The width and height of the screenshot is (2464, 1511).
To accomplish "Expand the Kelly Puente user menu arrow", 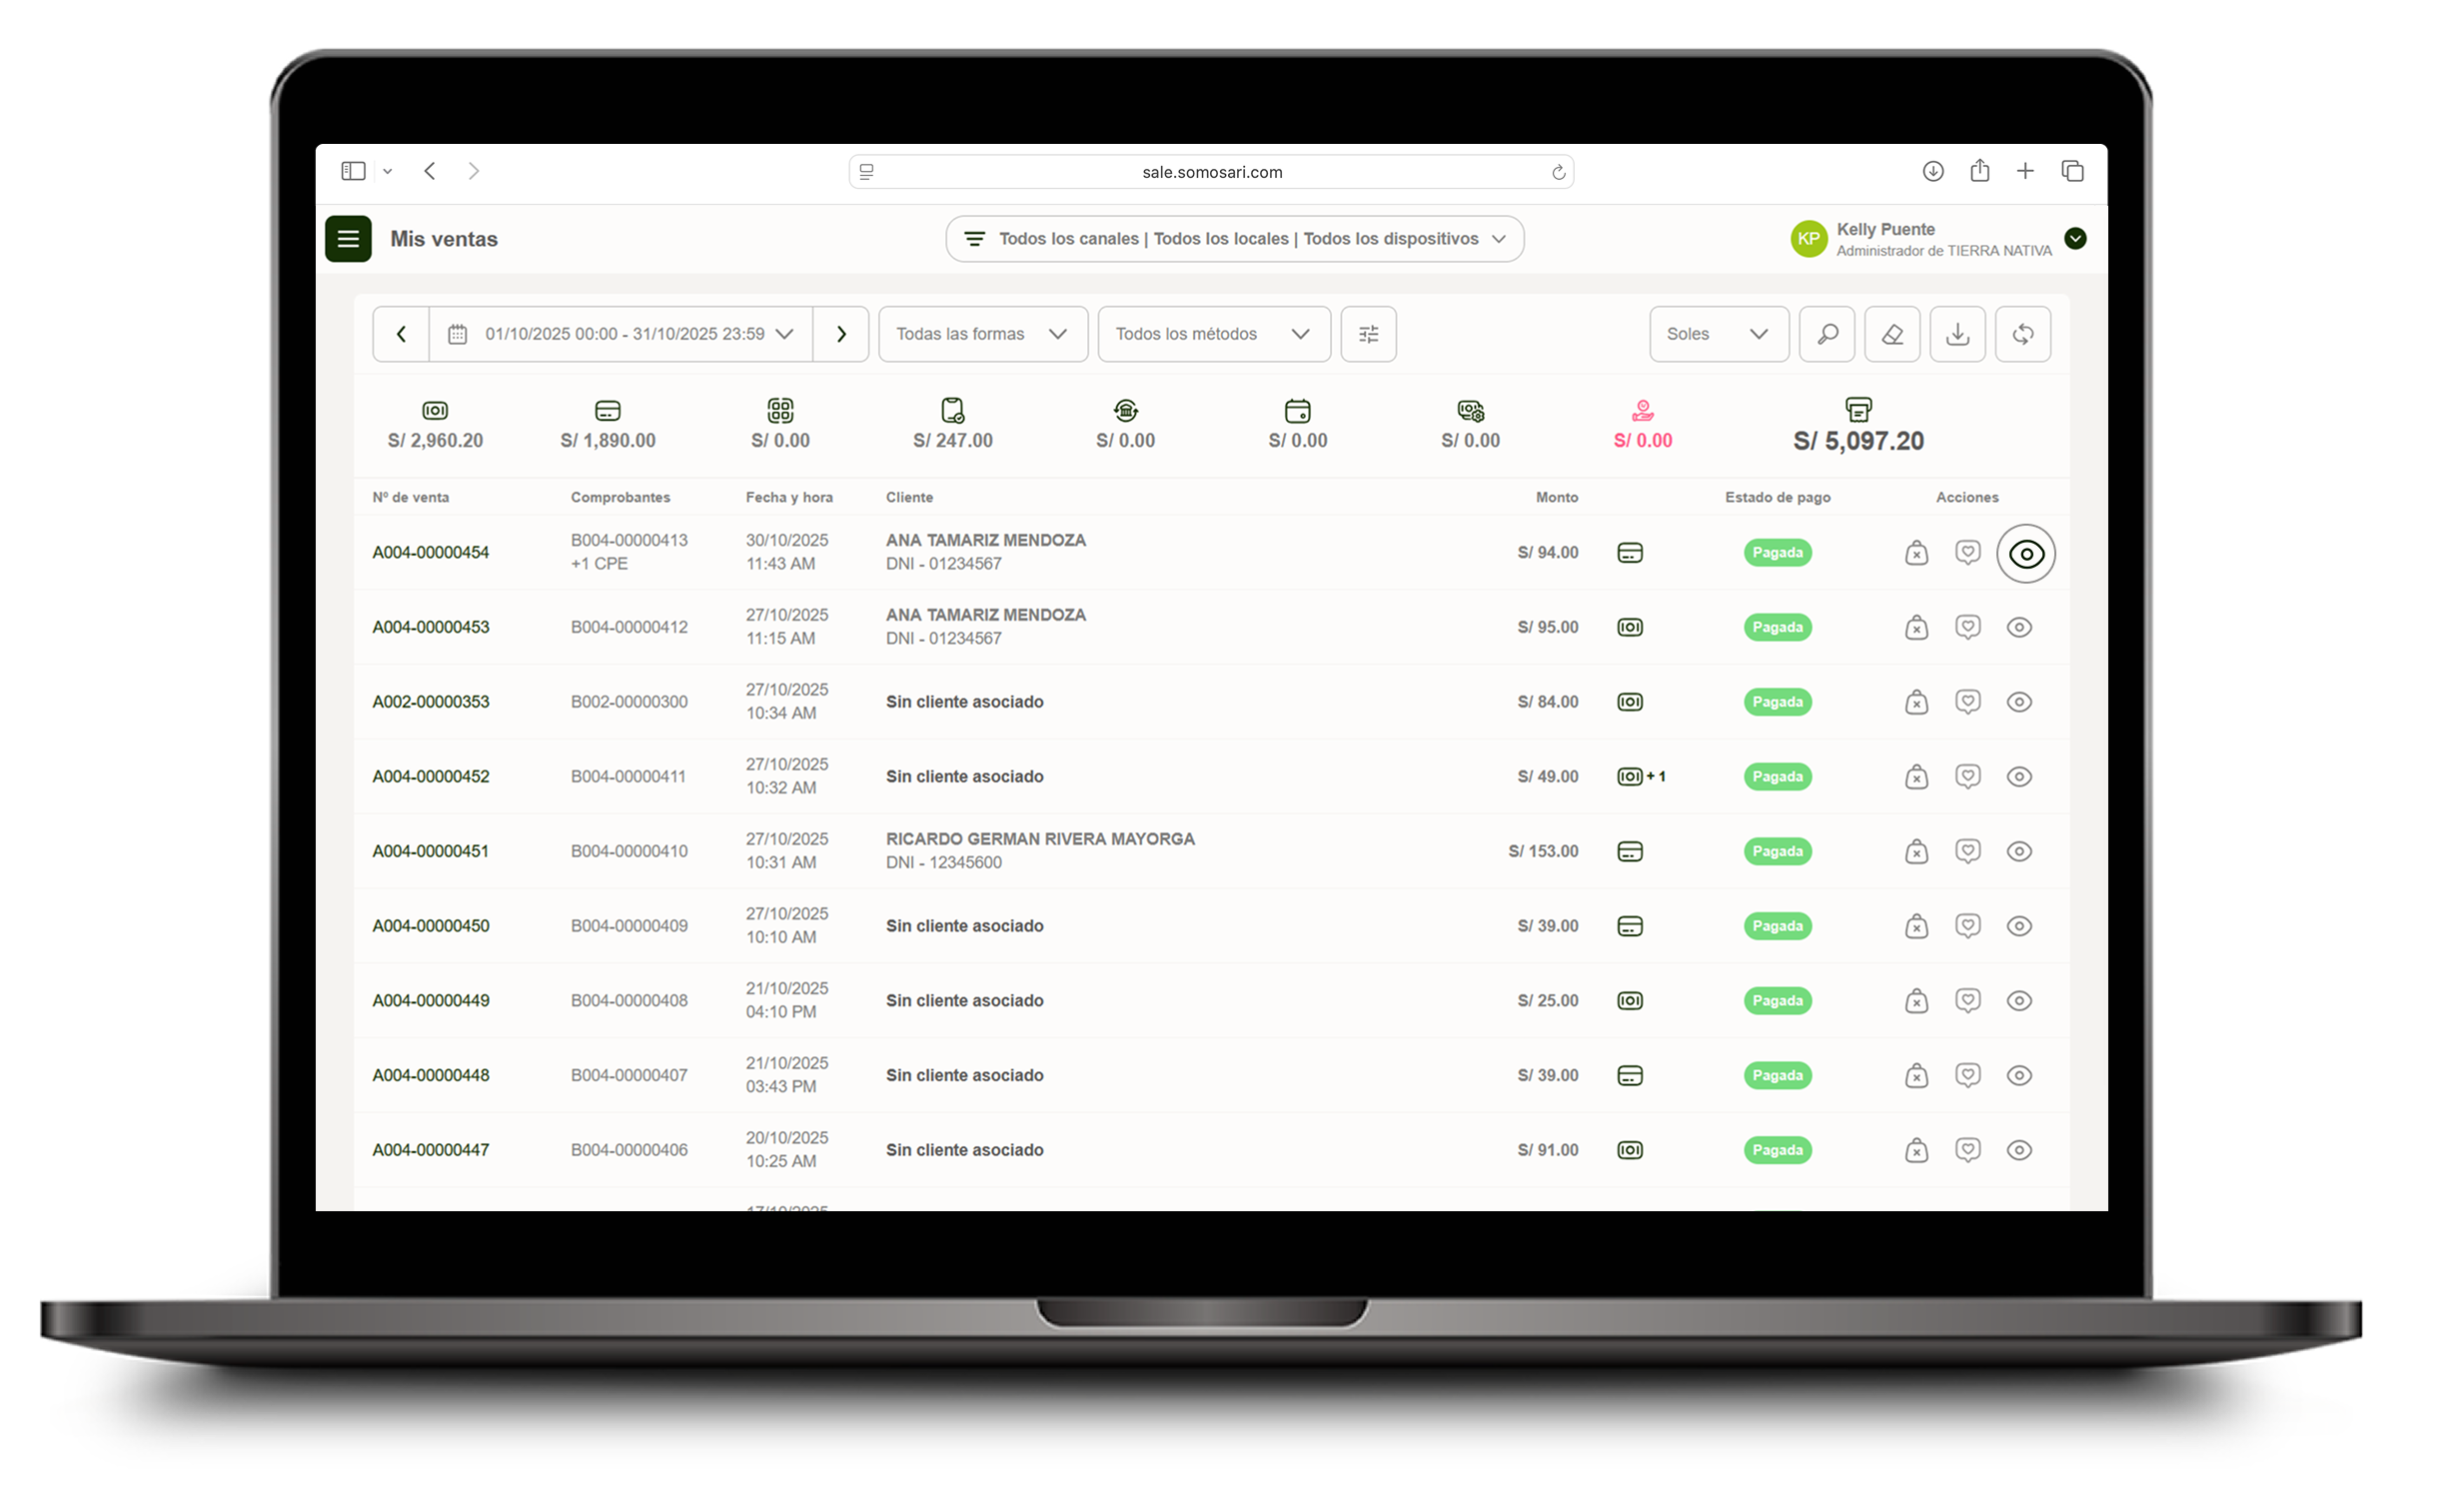I will (2075, 238).
